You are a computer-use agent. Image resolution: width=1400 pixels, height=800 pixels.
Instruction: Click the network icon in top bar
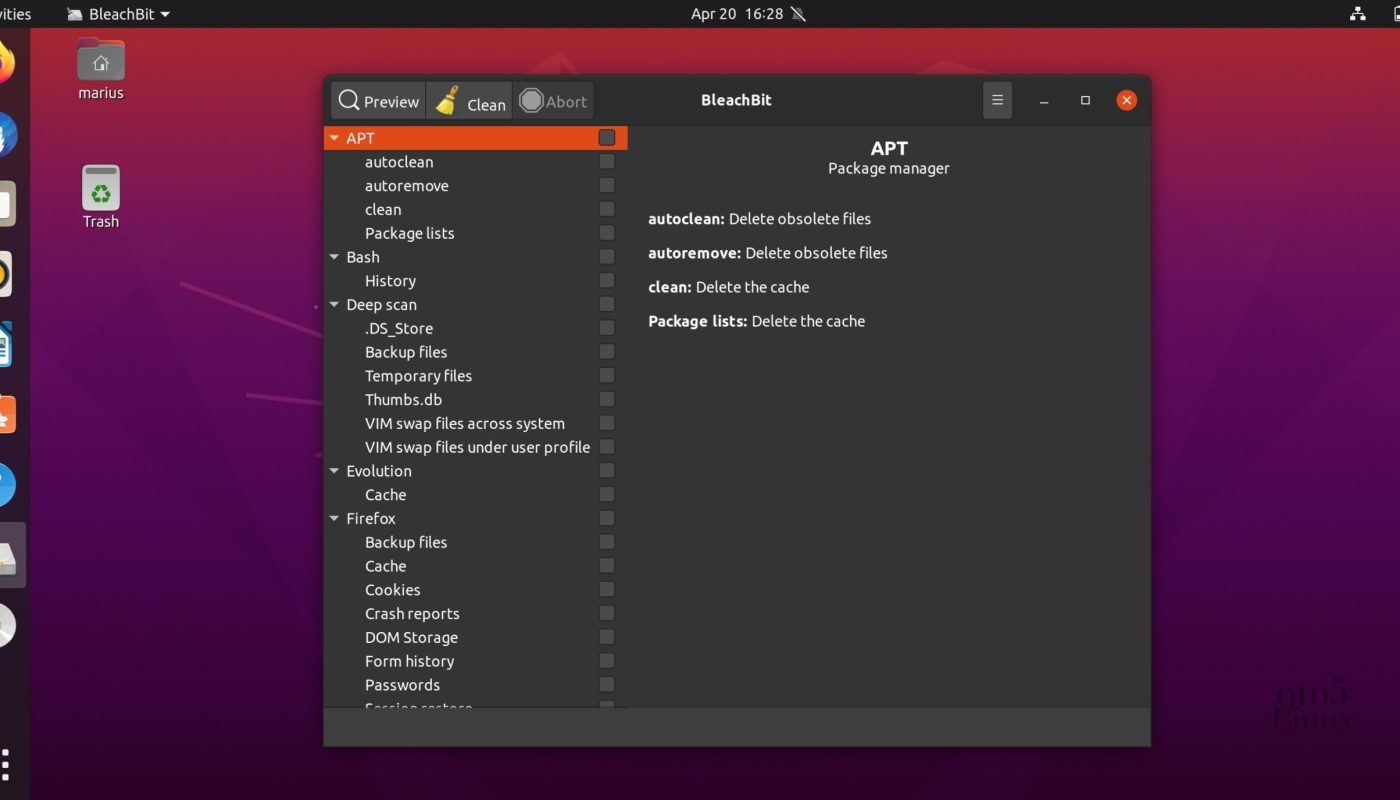coord(1357,14)
